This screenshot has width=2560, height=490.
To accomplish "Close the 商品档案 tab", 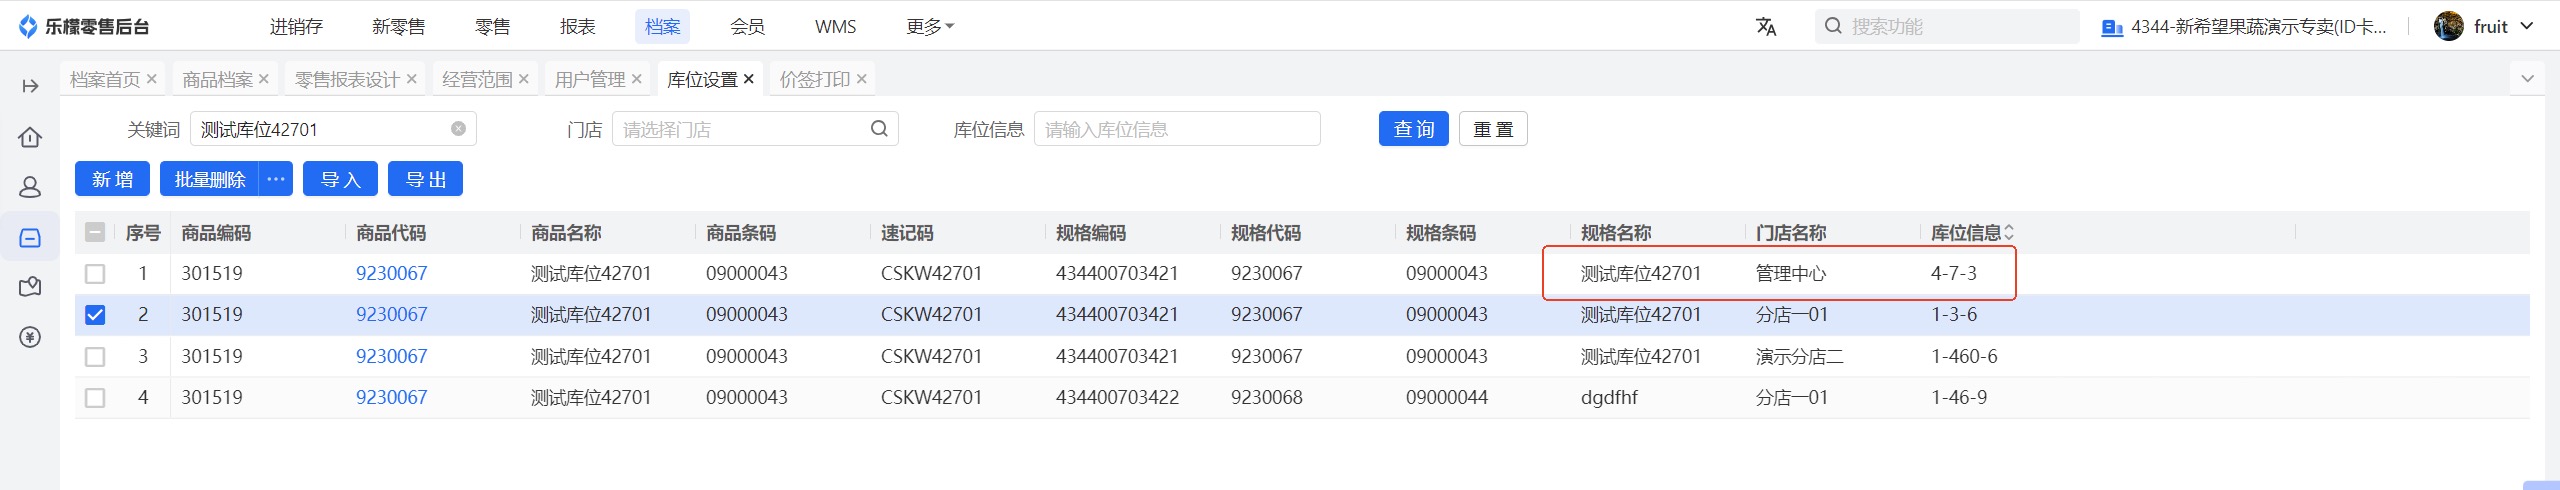I will tap(264, 79).
